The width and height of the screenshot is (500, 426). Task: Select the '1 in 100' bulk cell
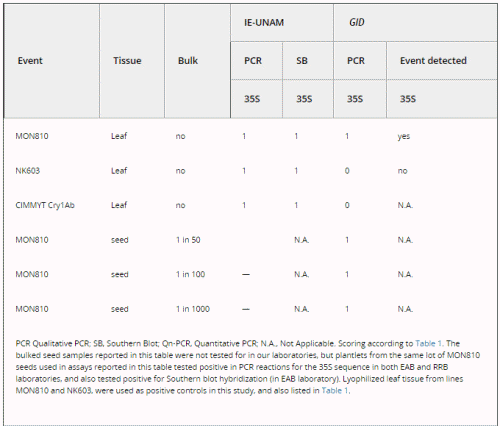click(x=190, y=274)
